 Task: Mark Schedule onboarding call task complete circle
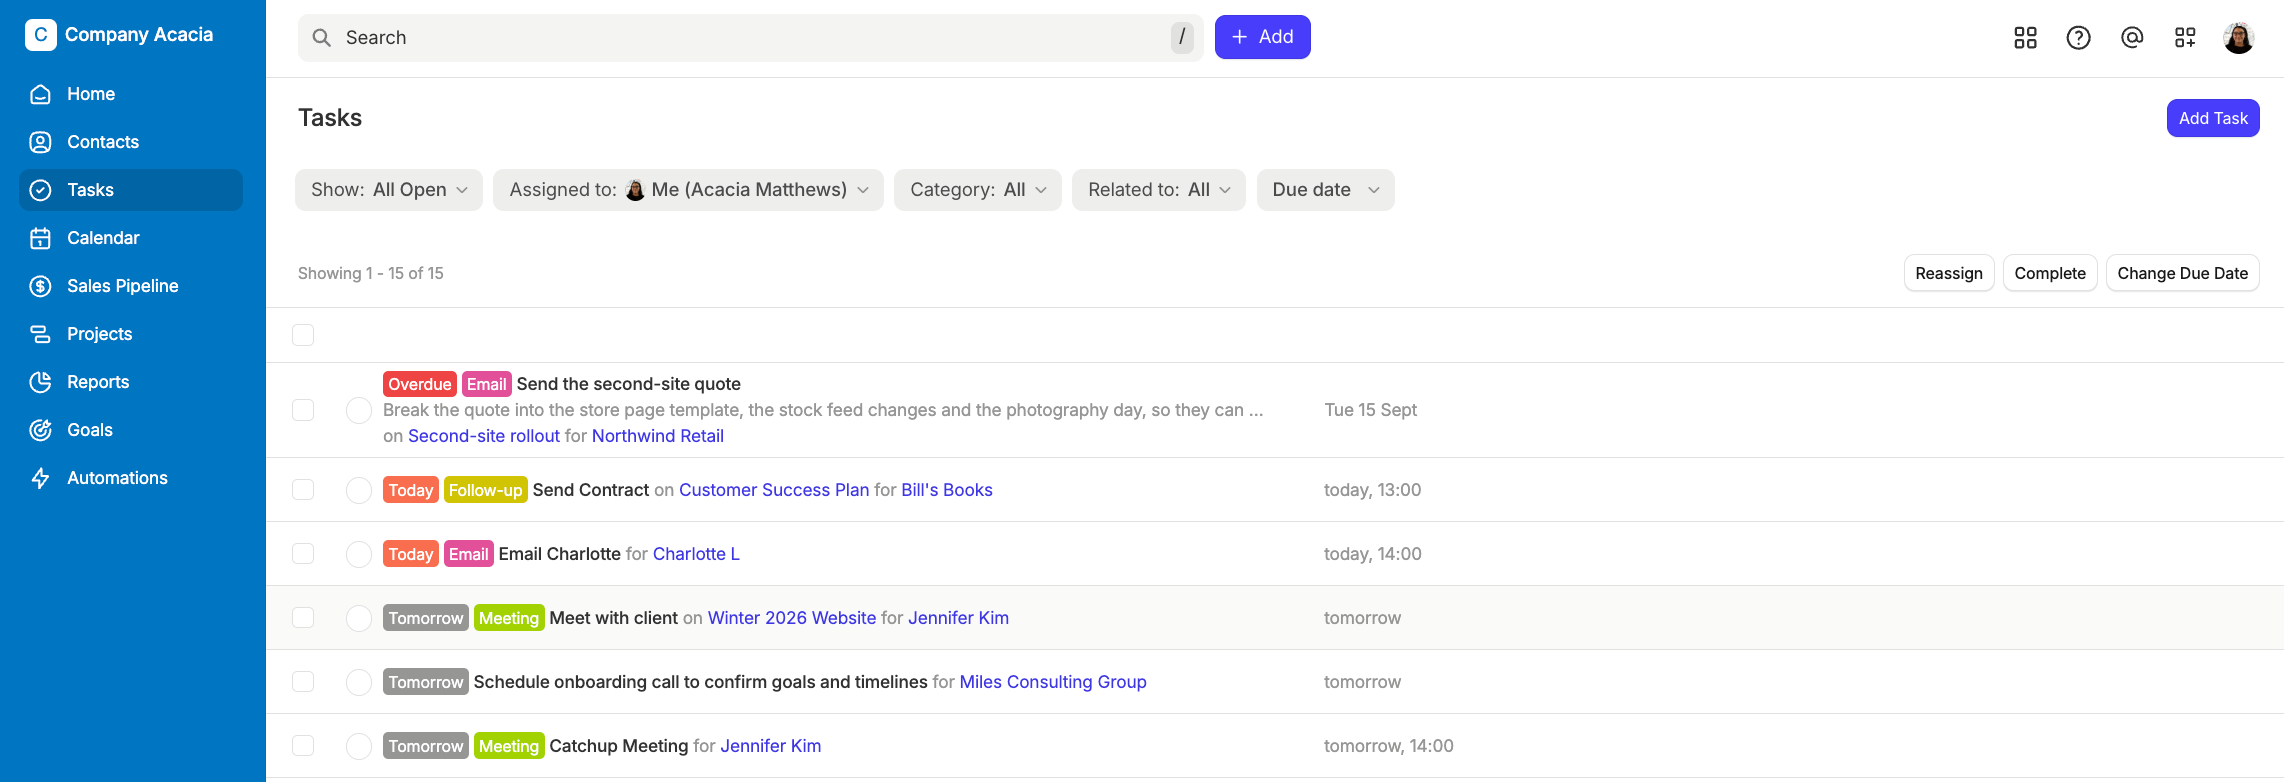tap(359, 682)
